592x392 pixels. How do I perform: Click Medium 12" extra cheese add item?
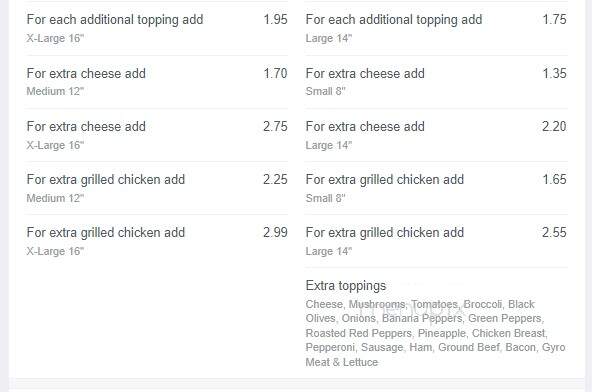(157, 82)
